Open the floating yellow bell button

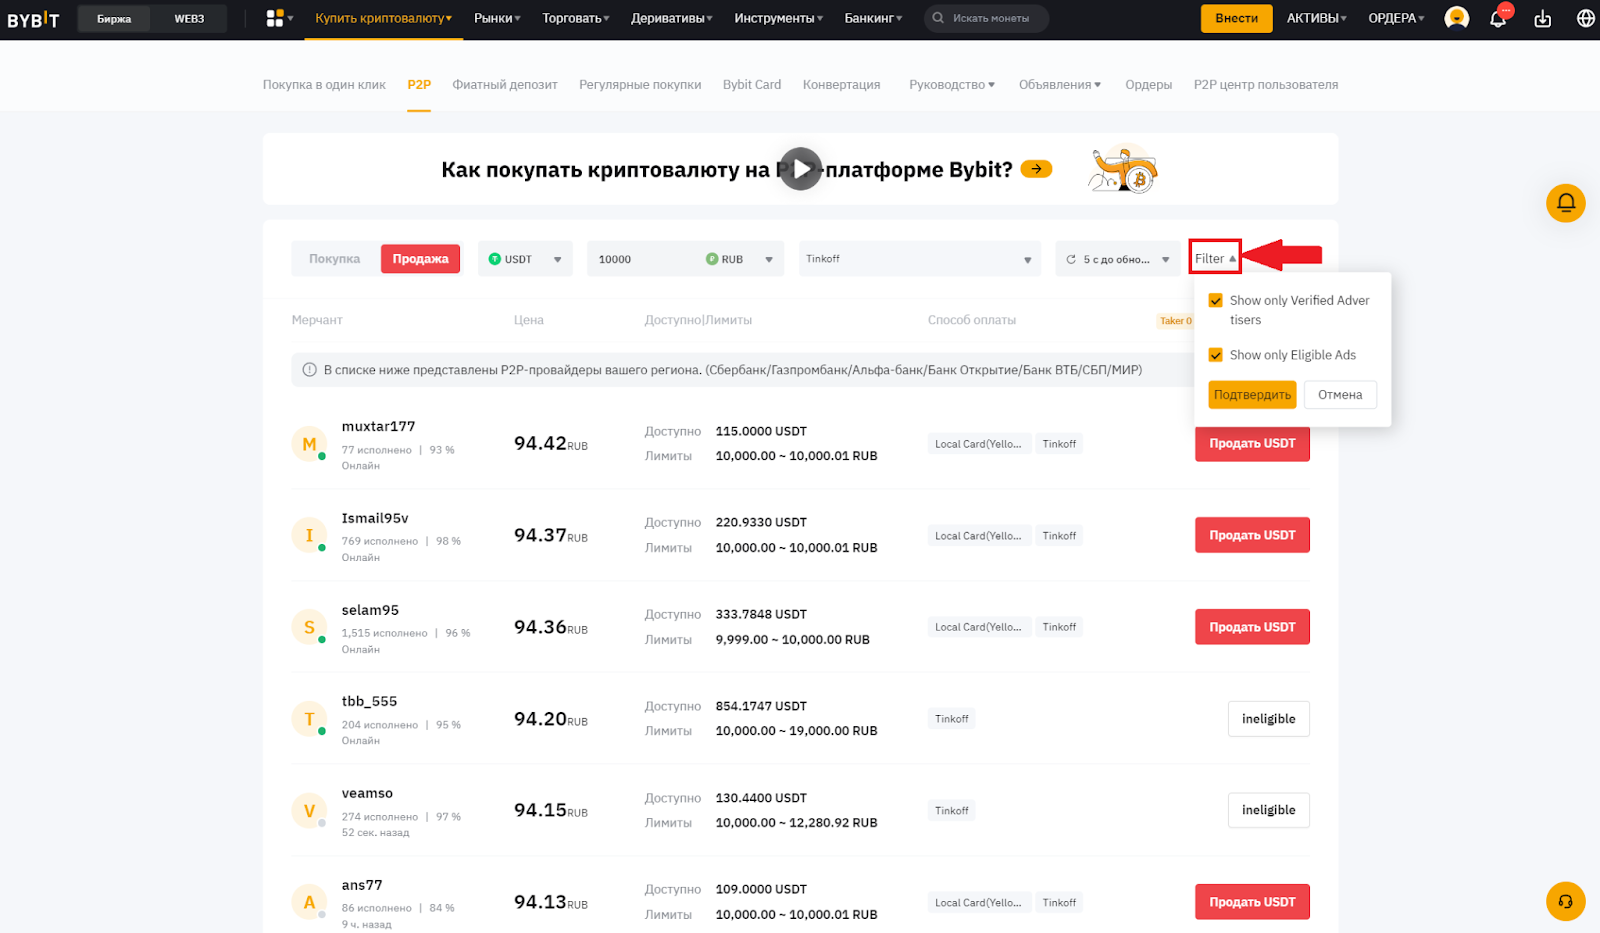pyautogui.click(x=1566, y=203)
